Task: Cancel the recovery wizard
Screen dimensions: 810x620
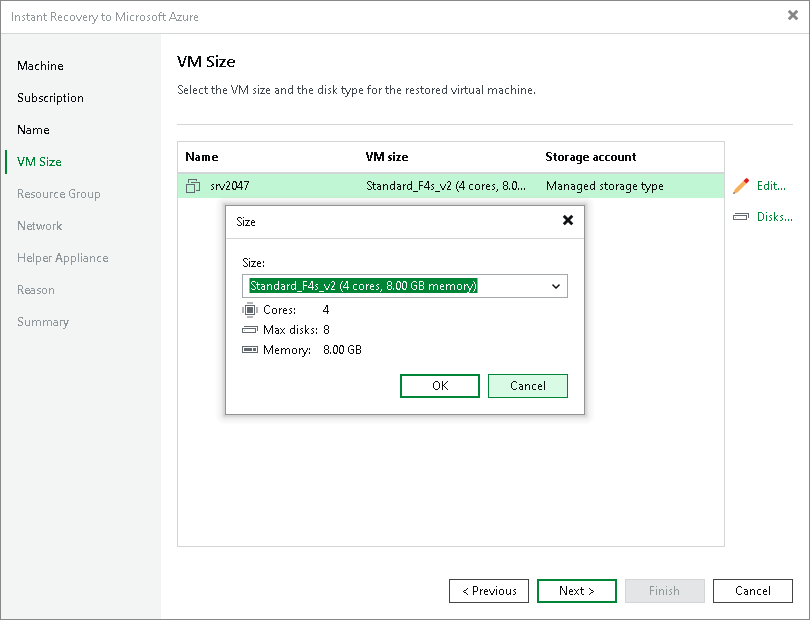Action: coord(753,591)
